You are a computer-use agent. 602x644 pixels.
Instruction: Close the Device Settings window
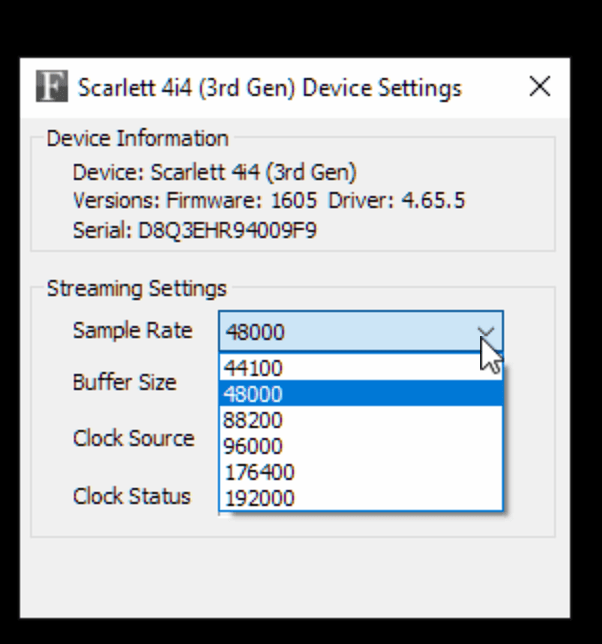(x=540, y=87)
